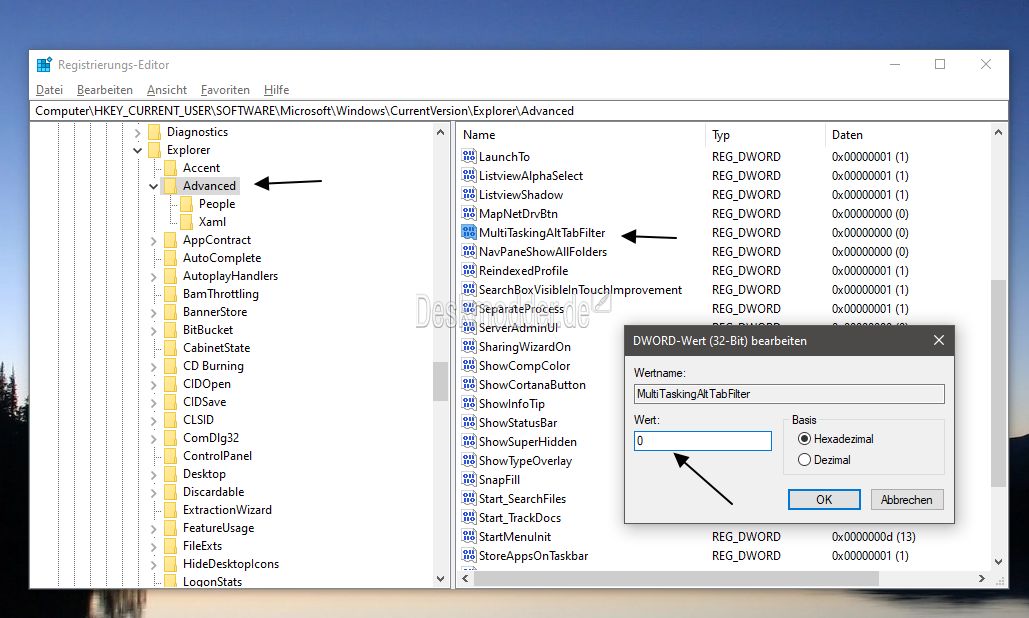Click the StartMenuInit DWORD icon

469,537
